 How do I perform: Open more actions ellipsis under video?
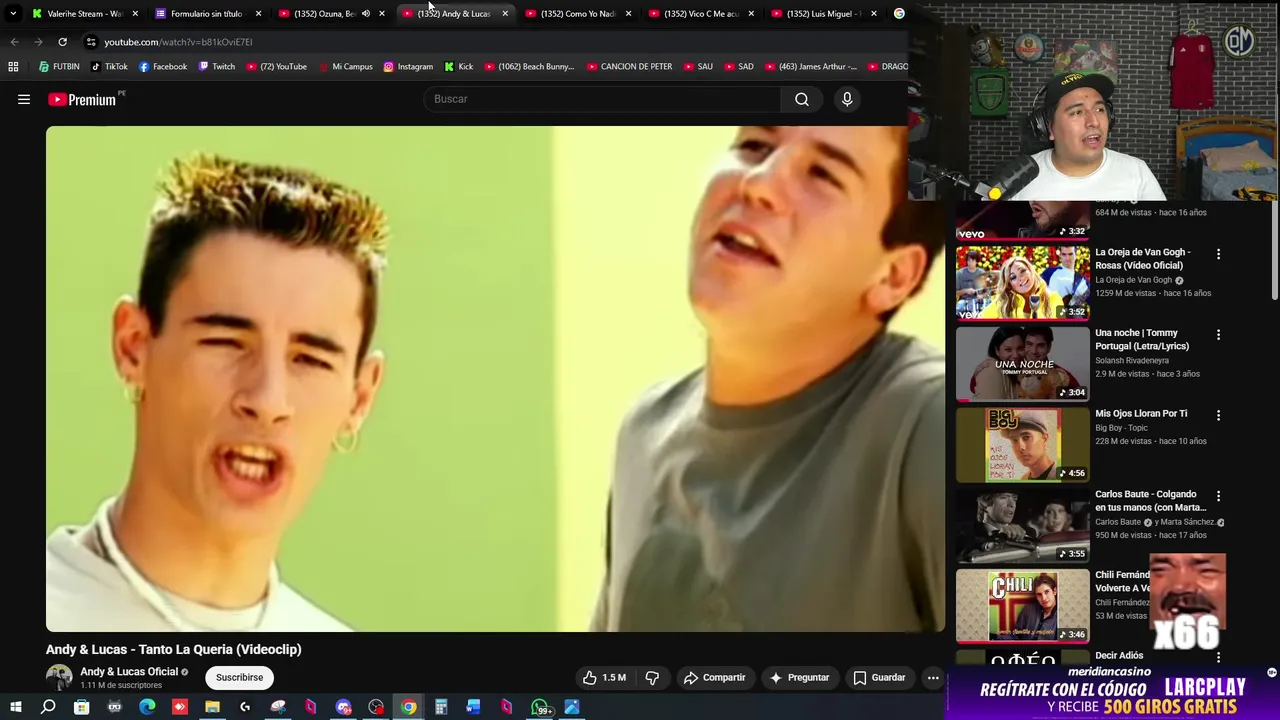pyautogui.click(x=933, y=678)
